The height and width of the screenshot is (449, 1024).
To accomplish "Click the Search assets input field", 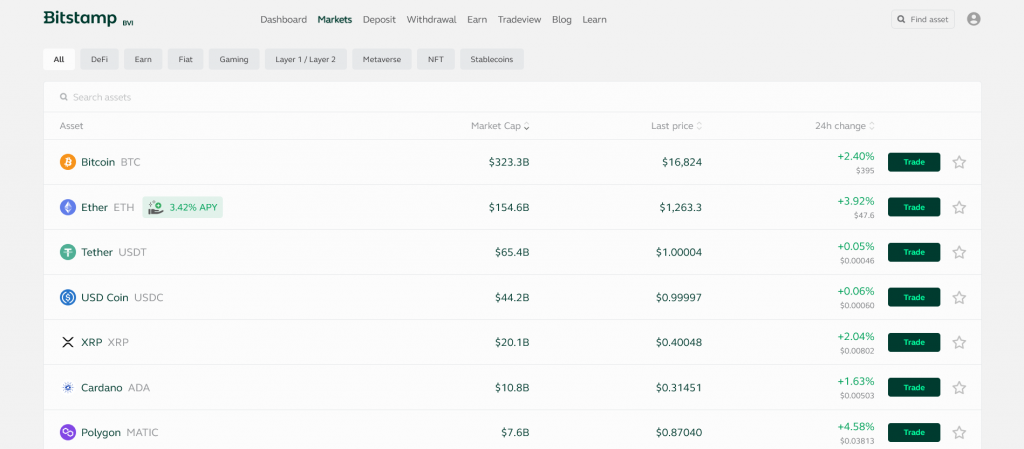I will 512,97.
